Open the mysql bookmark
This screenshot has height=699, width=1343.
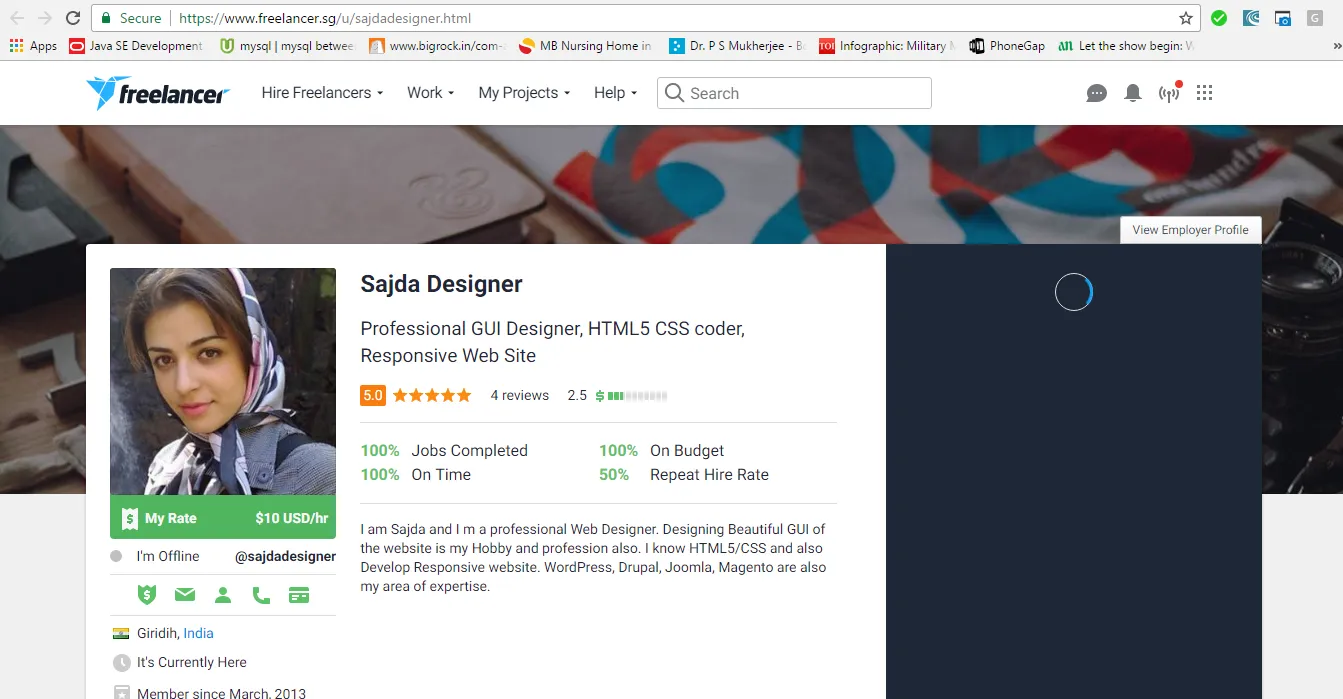click(287, 46)
